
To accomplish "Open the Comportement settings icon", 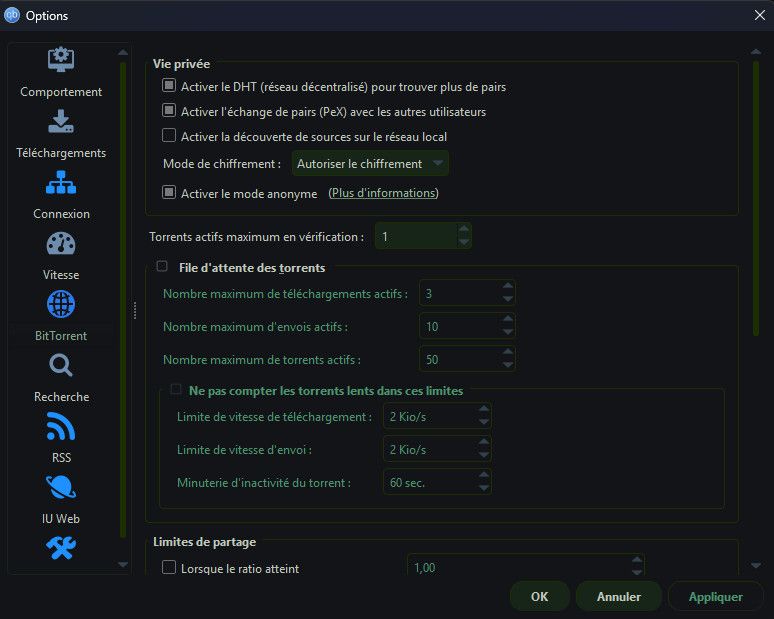I will (61, 60).
